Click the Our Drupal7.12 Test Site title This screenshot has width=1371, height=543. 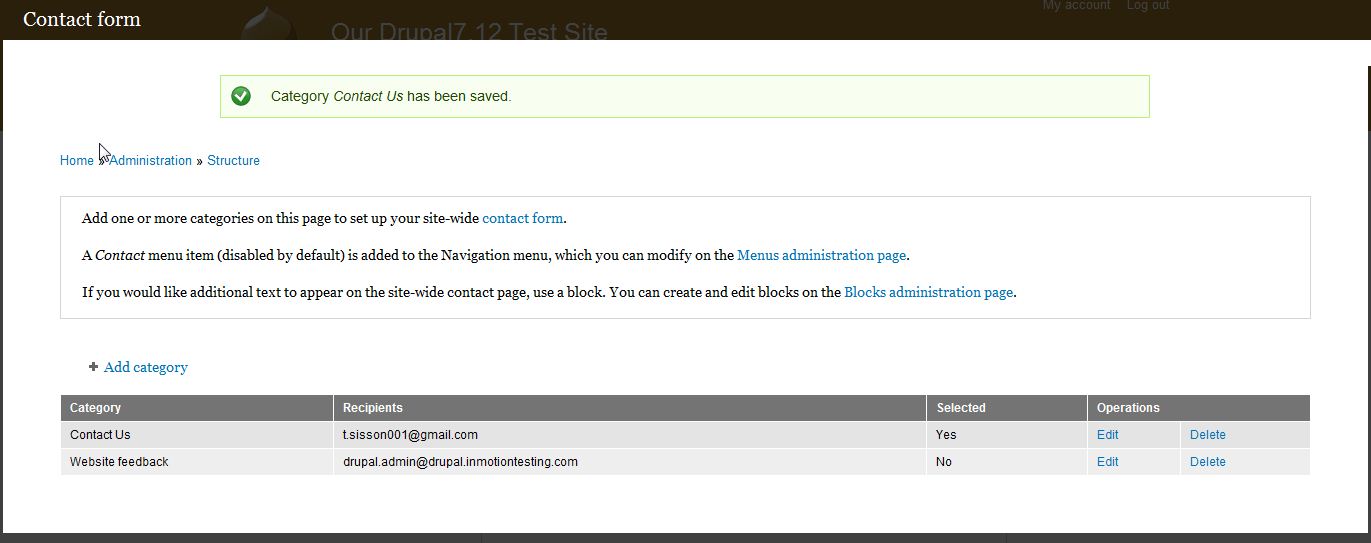click(469, 32)
